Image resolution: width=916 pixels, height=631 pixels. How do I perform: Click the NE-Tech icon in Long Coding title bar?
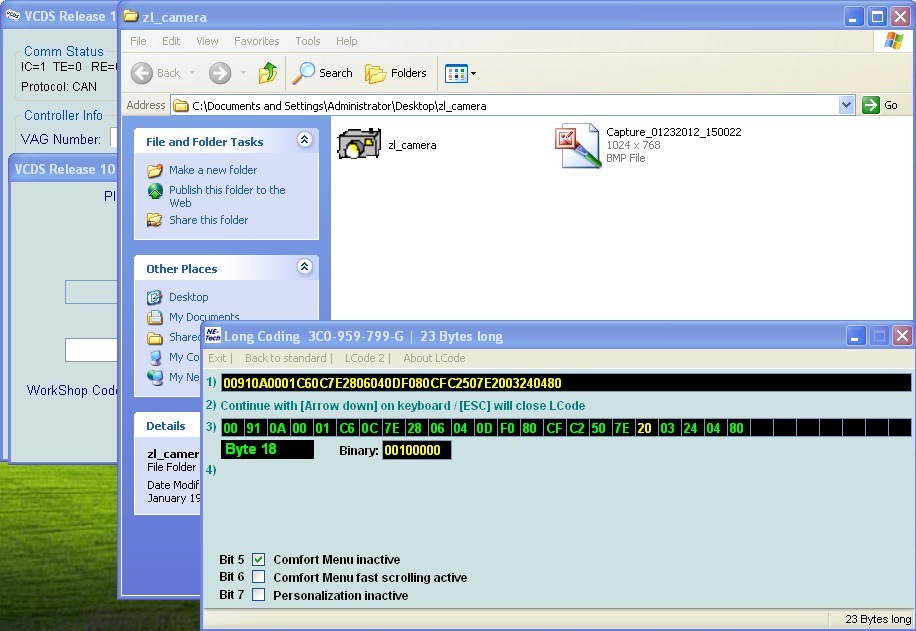[213, 335]
